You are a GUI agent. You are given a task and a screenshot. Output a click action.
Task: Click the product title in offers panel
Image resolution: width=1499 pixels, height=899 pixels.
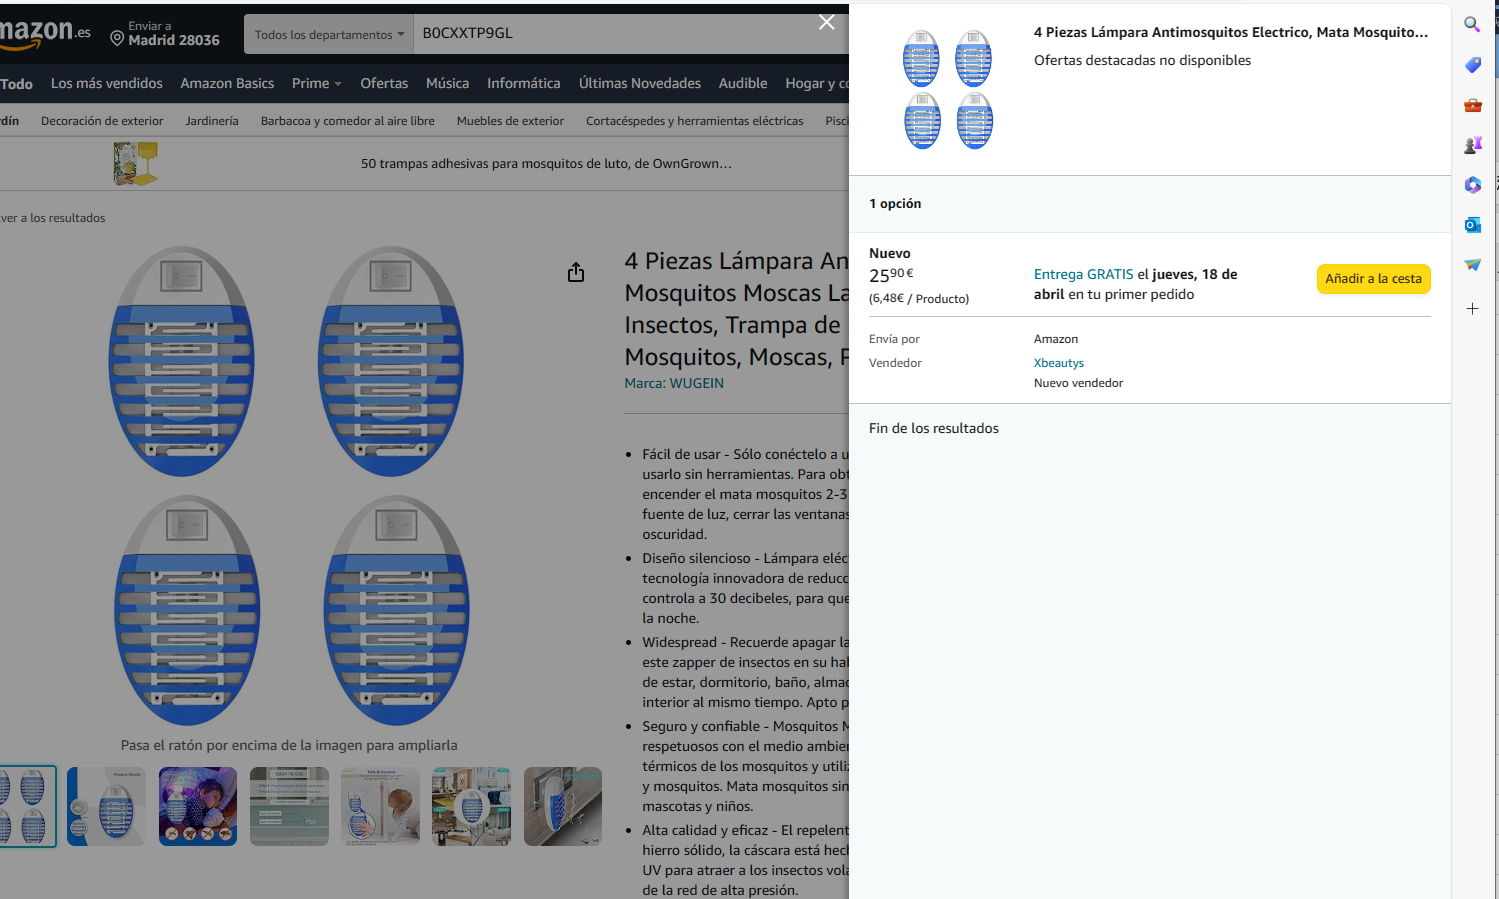(1231, 32)
